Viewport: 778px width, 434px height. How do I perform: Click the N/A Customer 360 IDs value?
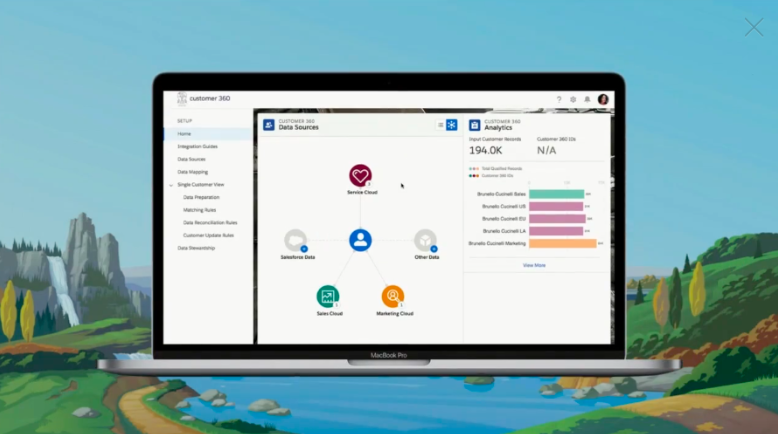click(546, 150)
